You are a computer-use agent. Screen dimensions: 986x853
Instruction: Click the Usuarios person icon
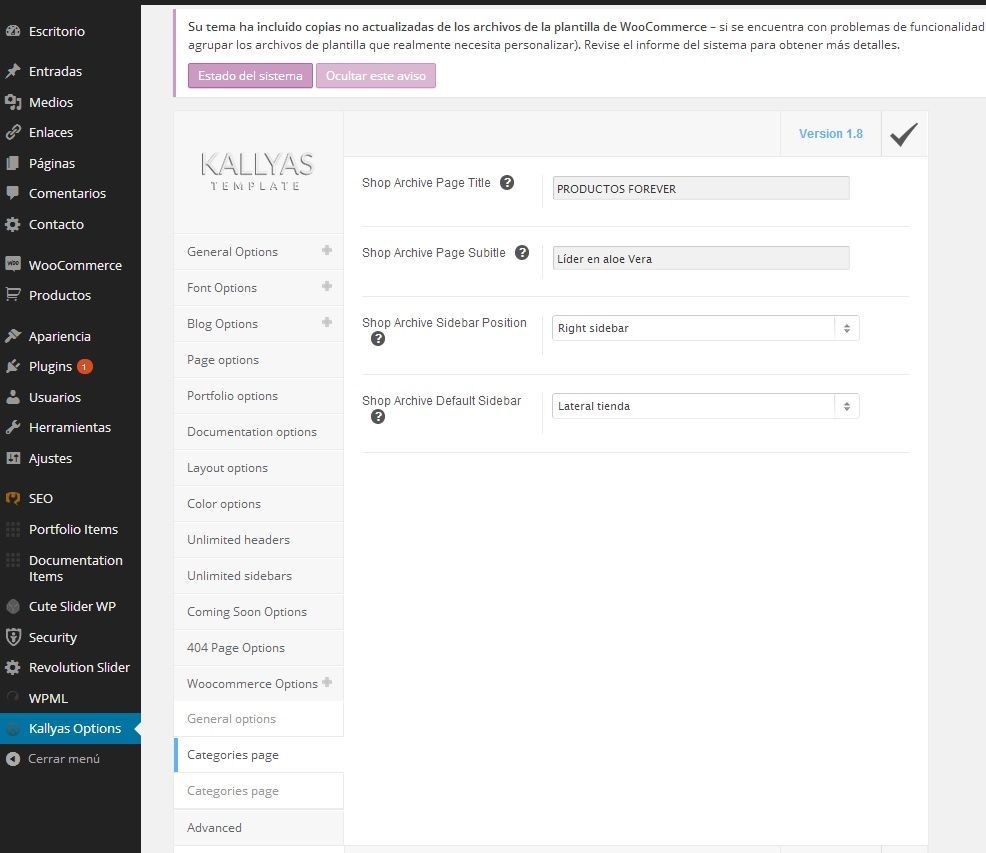13,397
